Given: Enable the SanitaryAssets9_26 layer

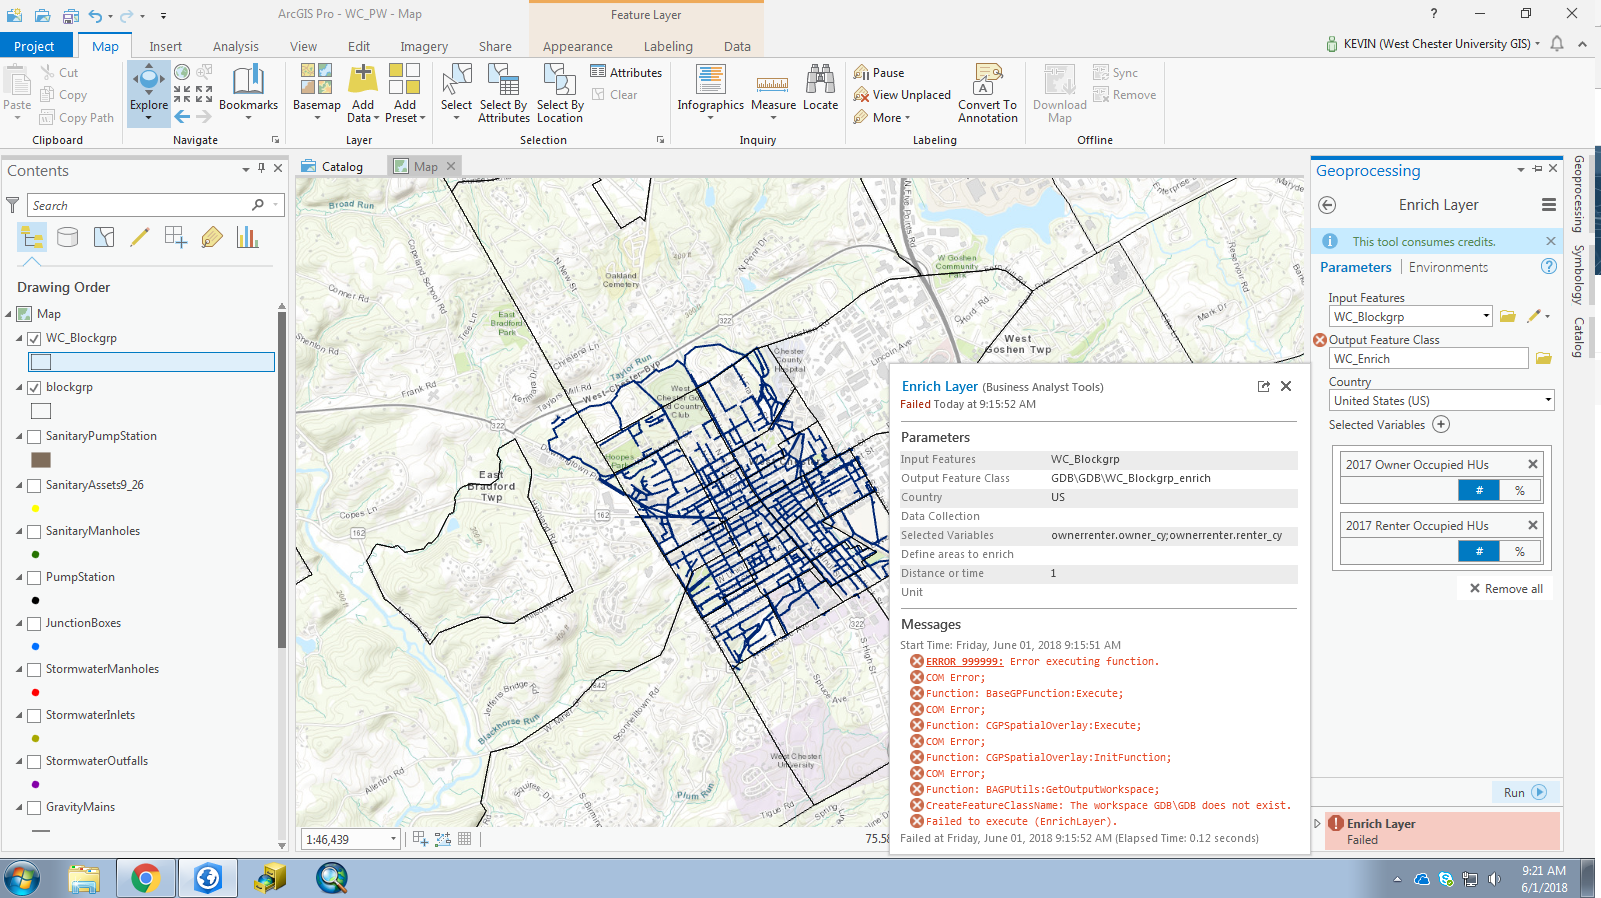Looking at the screenshot, I should (x=35, y=486).
